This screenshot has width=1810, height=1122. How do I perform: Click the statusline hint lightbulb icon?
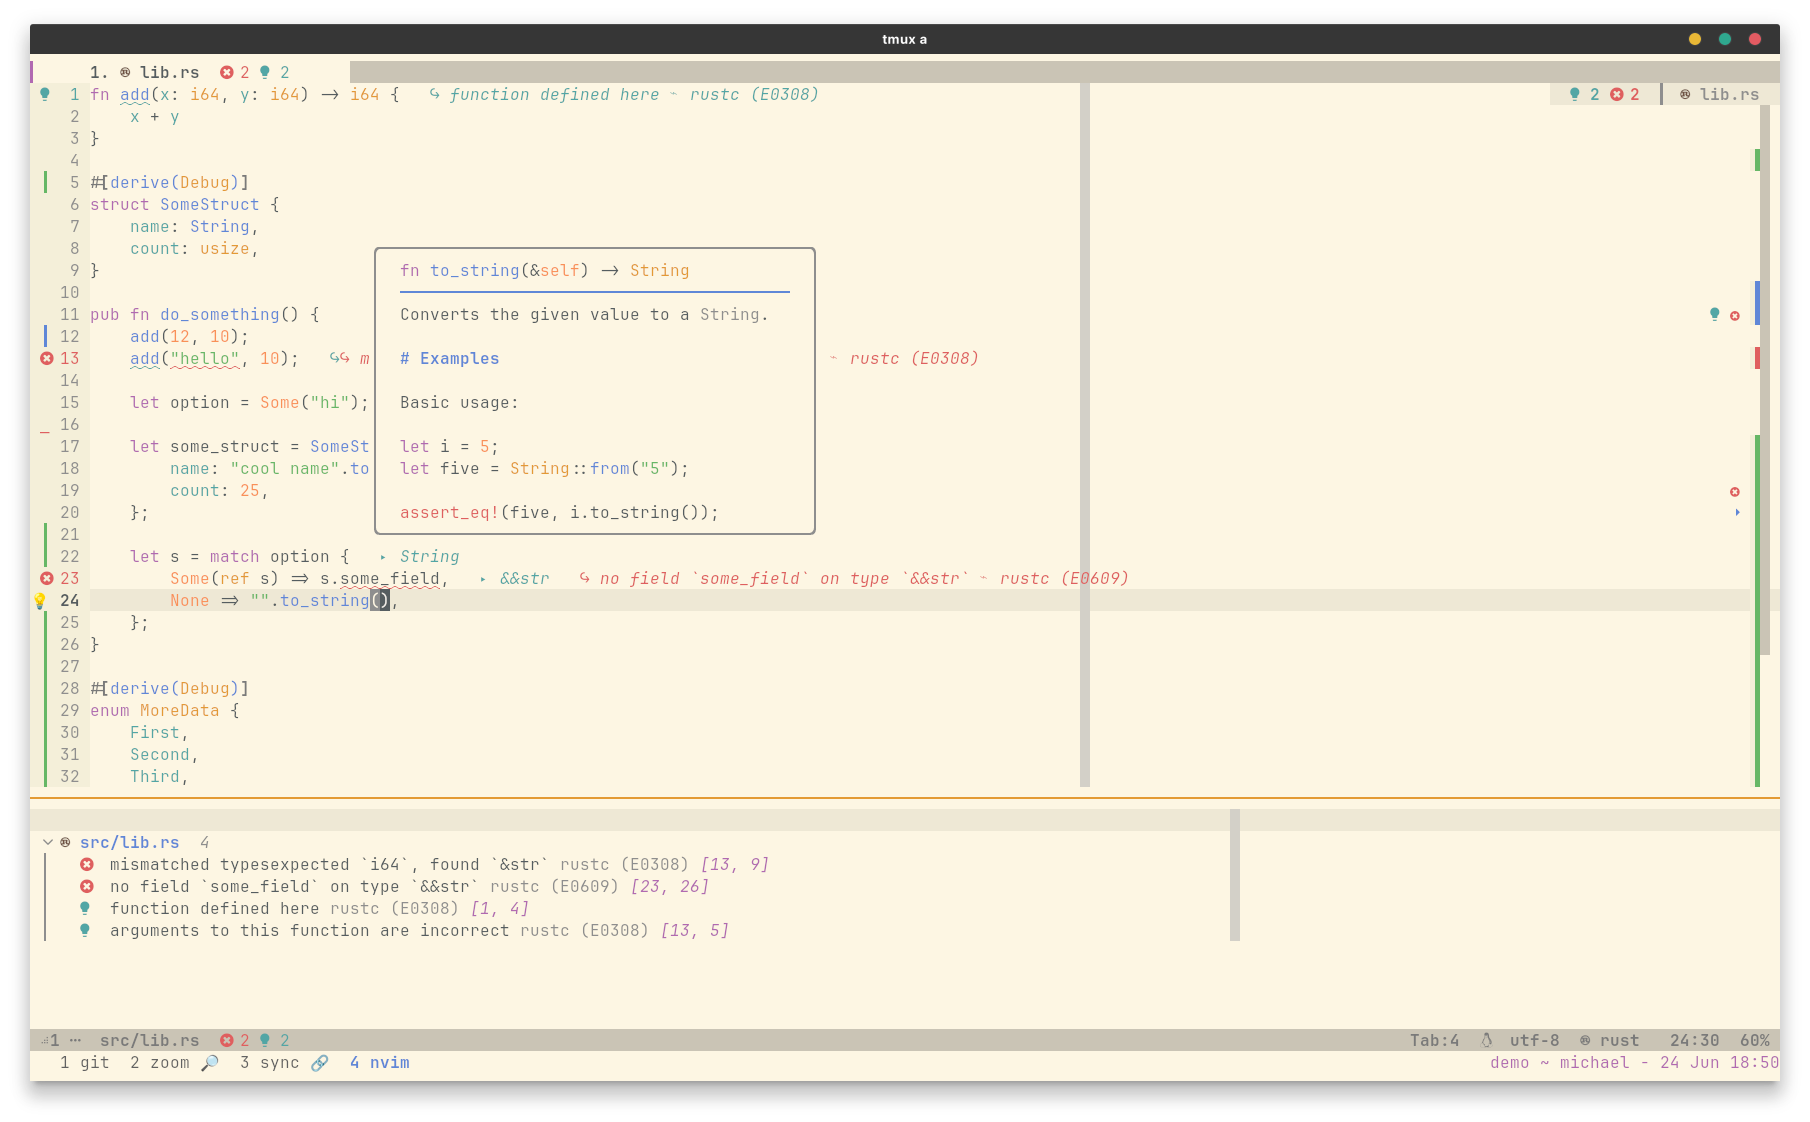pyautogui.click(x=265, y=1040)
